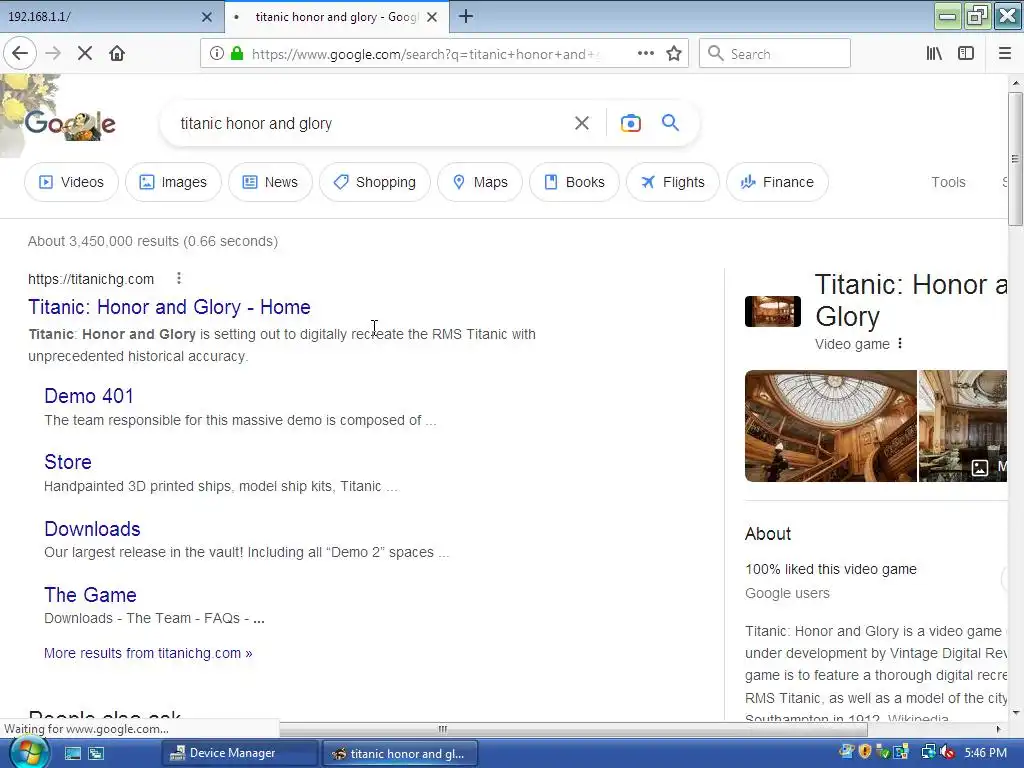Click the red-slashed tray icon beside the clock
Screen dimensions: 1024x768
[x=947, y=753]
